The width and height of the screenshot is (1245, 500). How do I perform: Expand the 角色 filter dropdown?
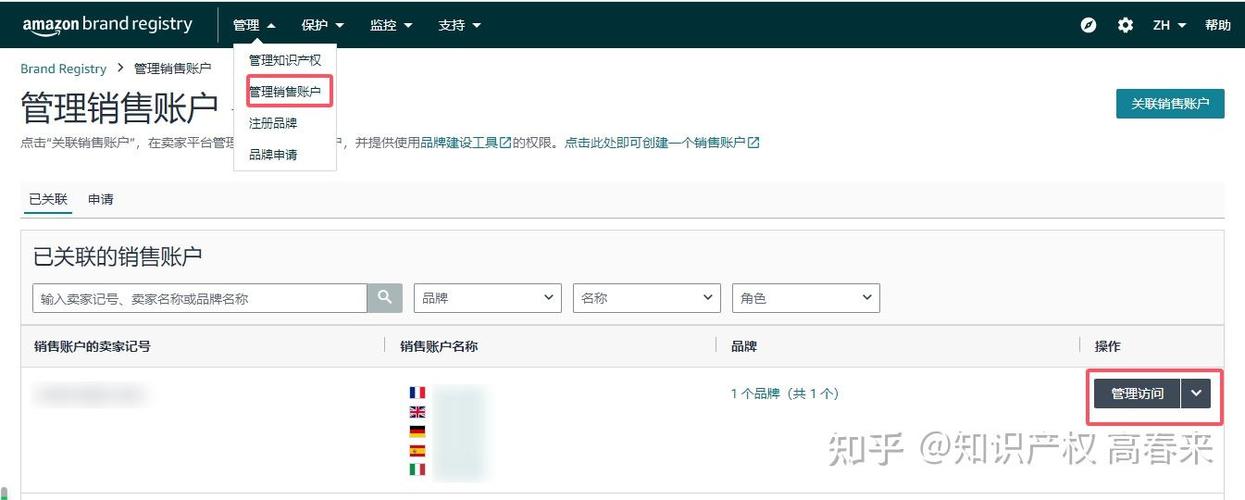click(806, 298)
